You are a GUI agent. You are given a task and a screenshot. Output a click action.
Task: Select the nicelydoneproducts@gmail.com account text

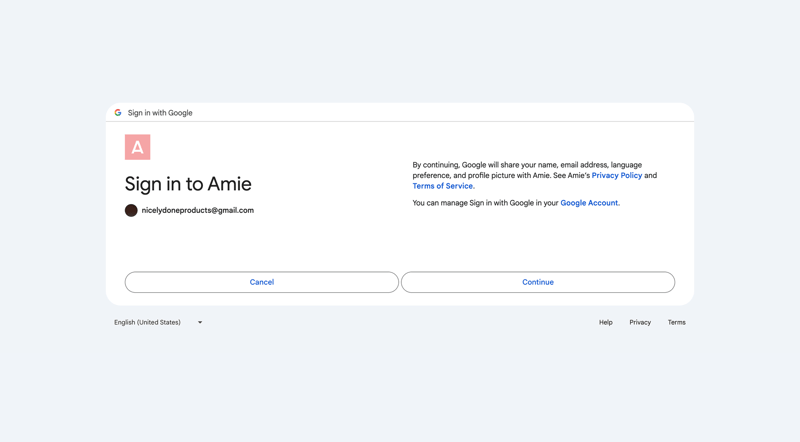(197, 210)
